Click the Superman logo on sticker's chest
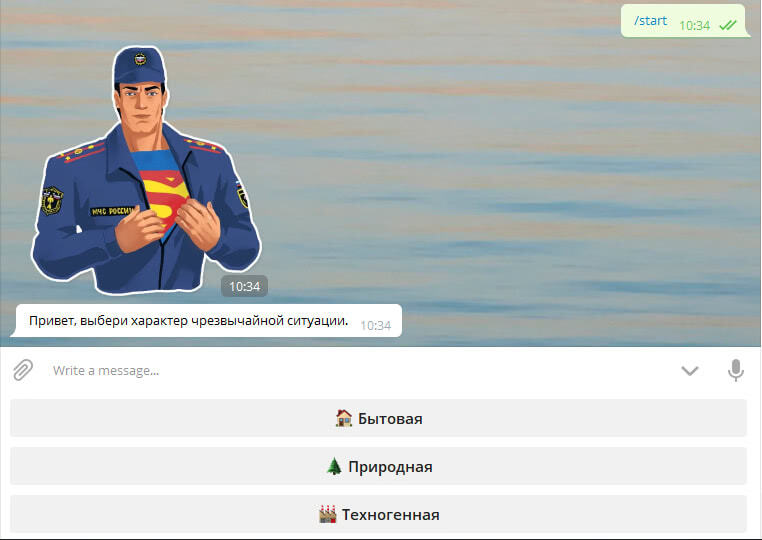 click(x=164, y=195)
